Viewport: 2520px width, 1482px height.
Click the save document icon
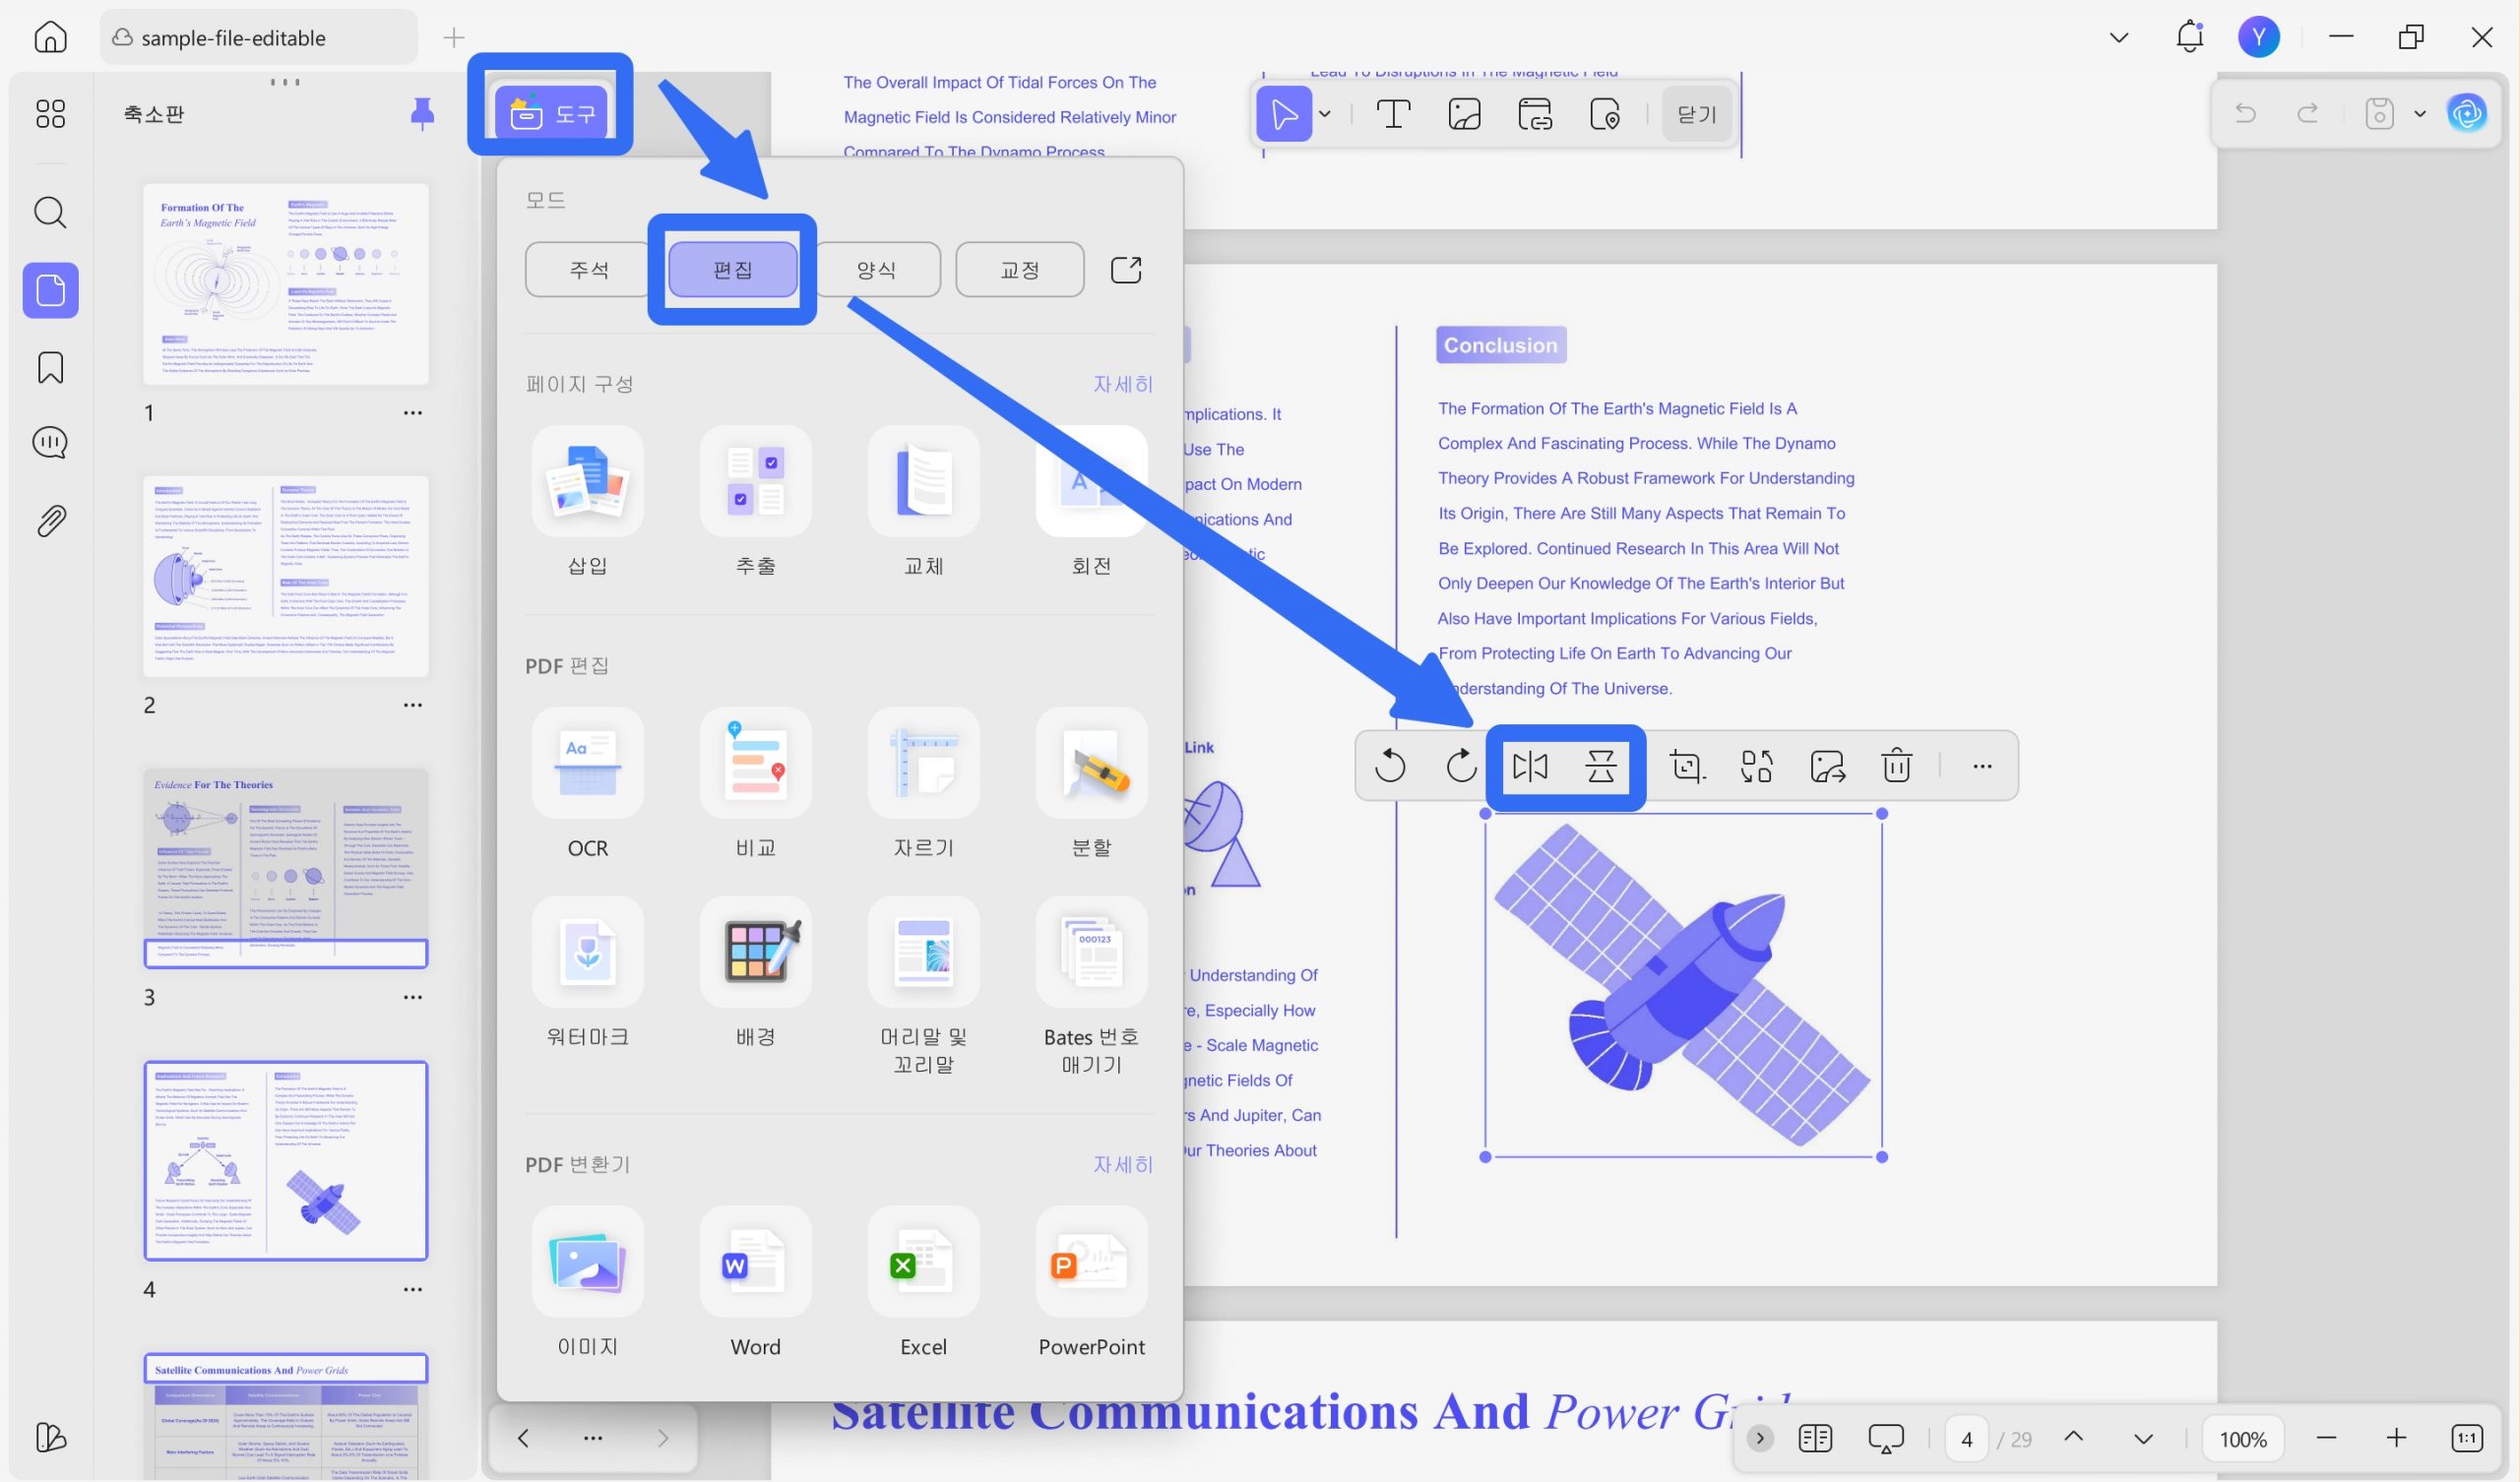click(2379, 113)
